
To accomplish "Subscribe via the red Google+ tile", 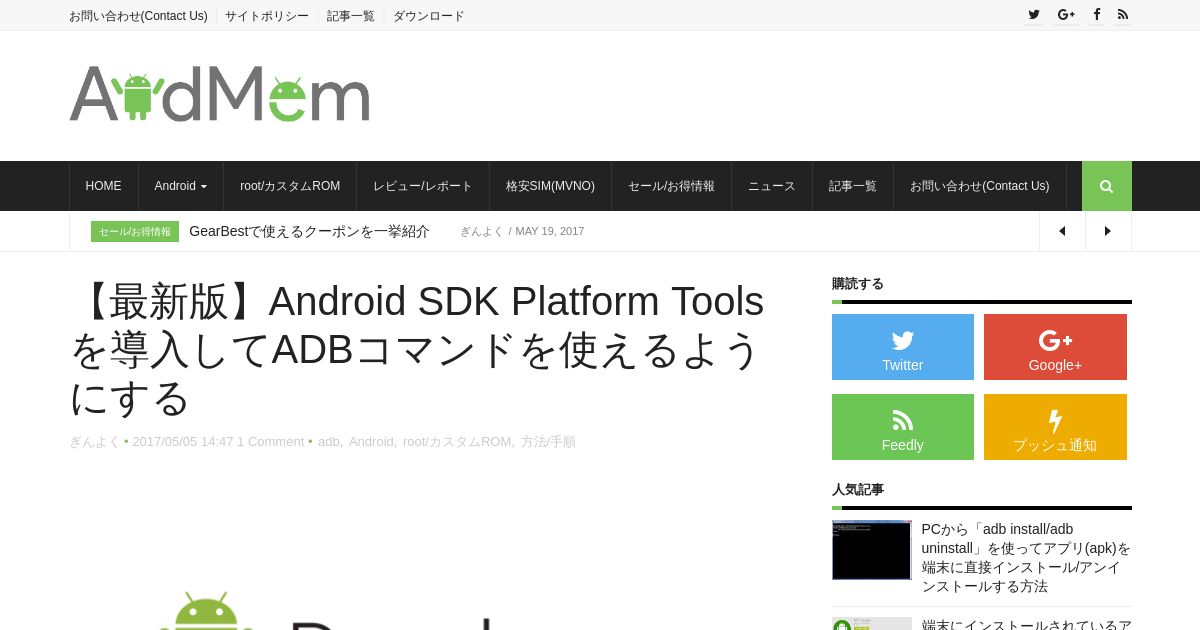I will click(x=1055, y=347).
